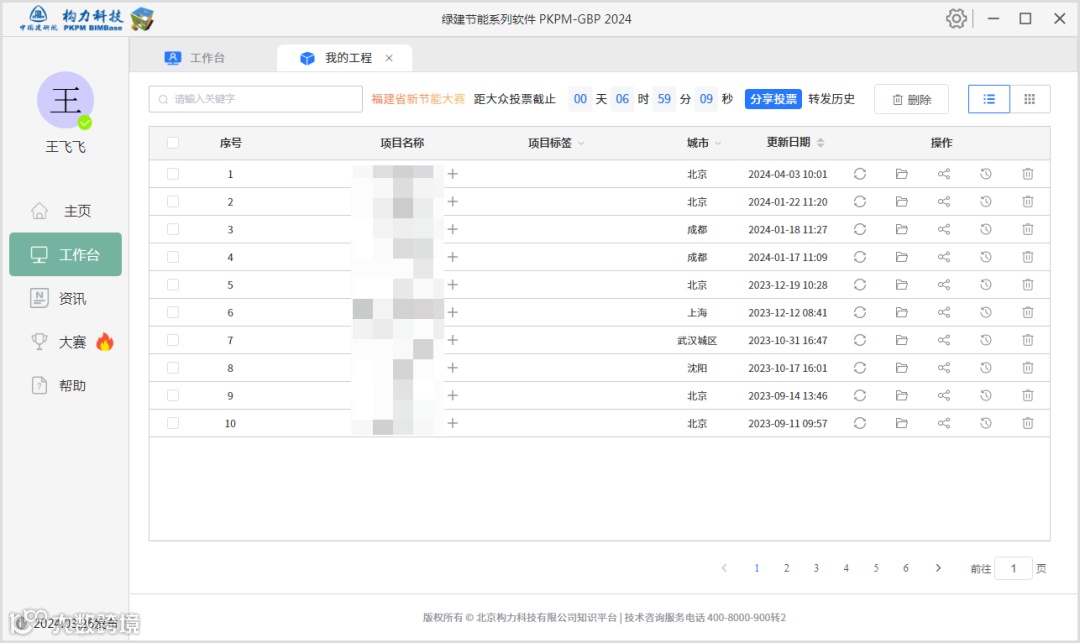Click the page number jump field
1080x643 pixels.
pos(1013,568)
